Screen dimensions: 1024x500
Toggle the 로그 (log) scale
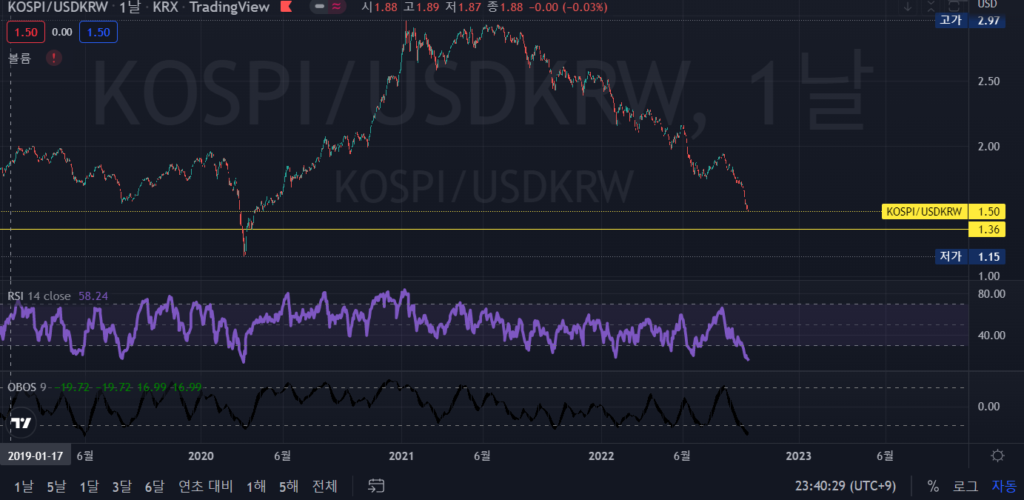[965, 486]
